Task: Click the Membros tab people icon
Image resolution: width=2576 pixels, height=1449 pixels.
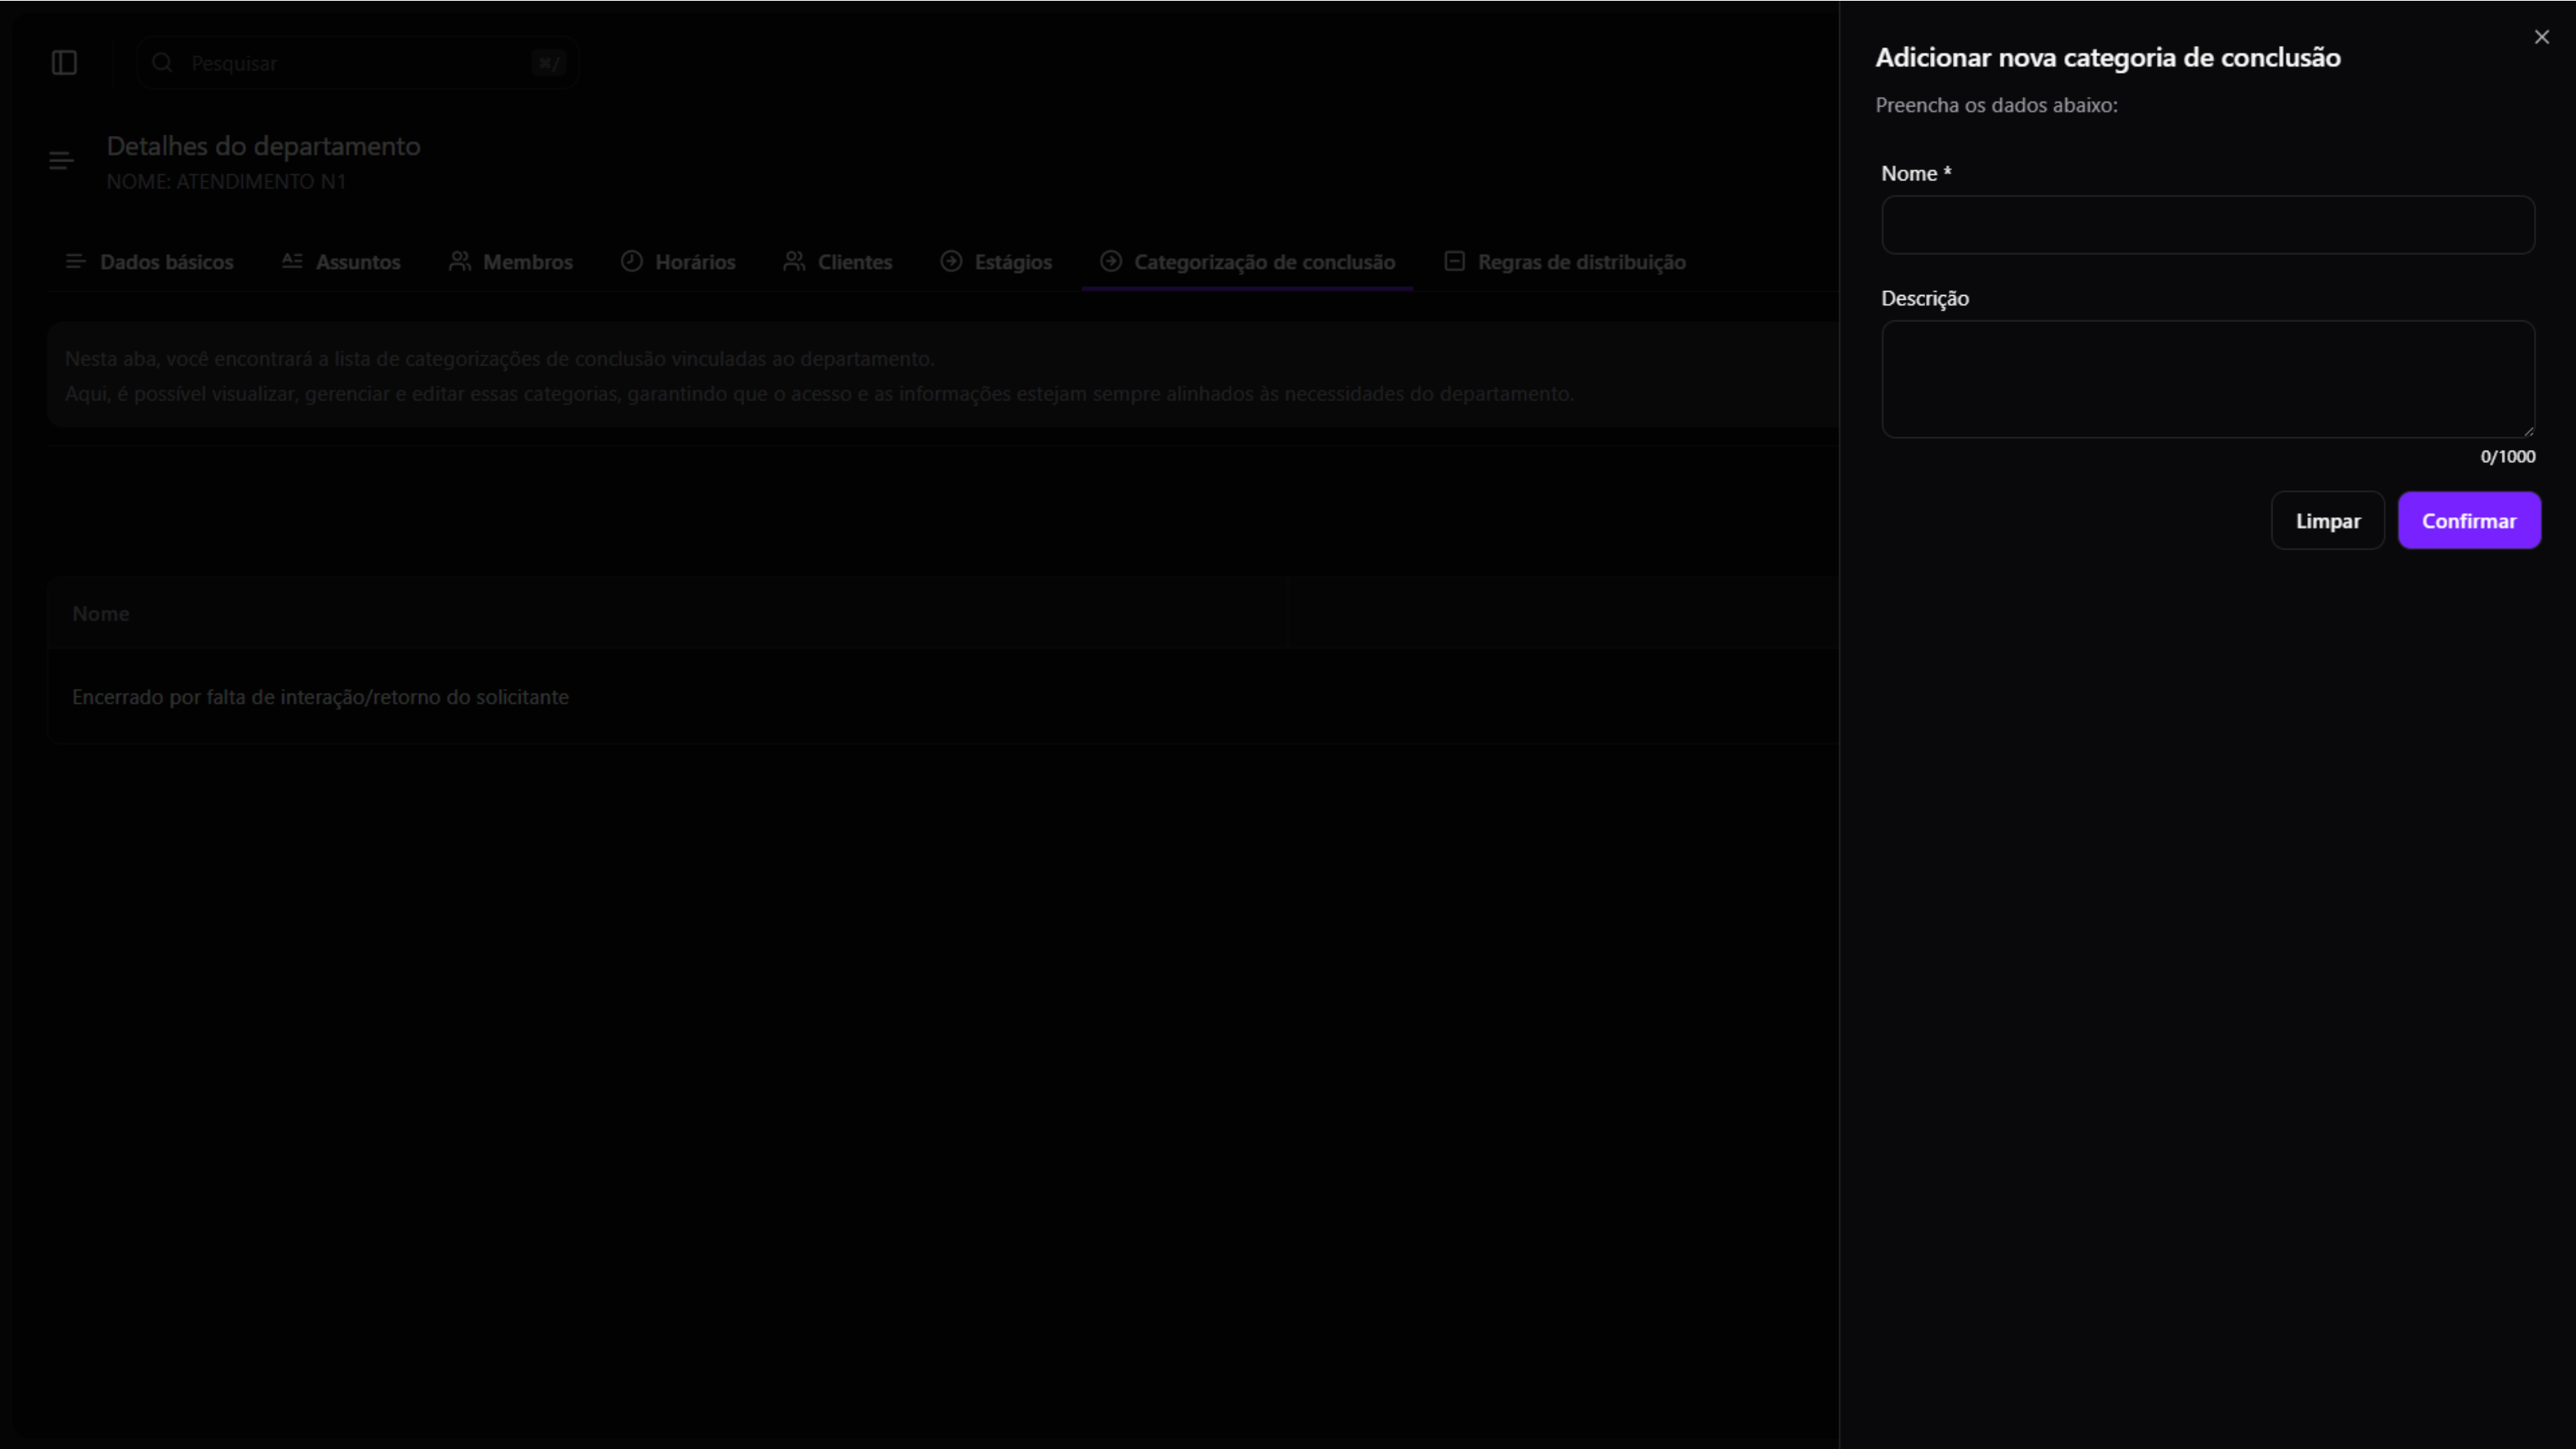Action: [459, 261]
